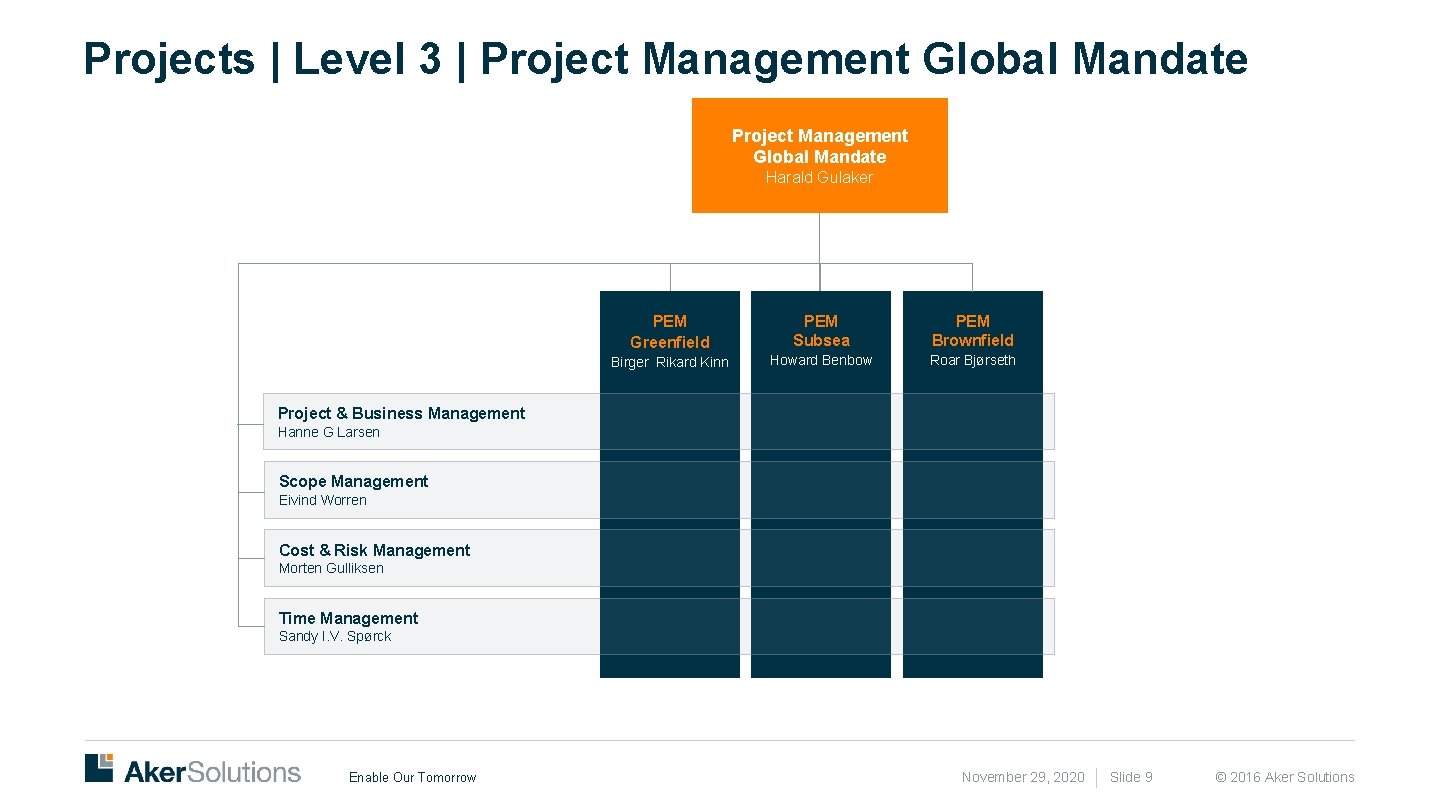The width and height of the screenshot is (1440, 810).
Task: Click the Cost & Risk Management label
Action: coord(374,550)
